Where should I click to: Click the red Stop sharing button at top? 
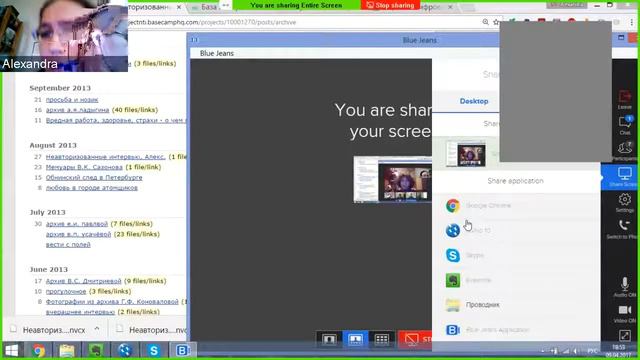[x=390, y=5]
